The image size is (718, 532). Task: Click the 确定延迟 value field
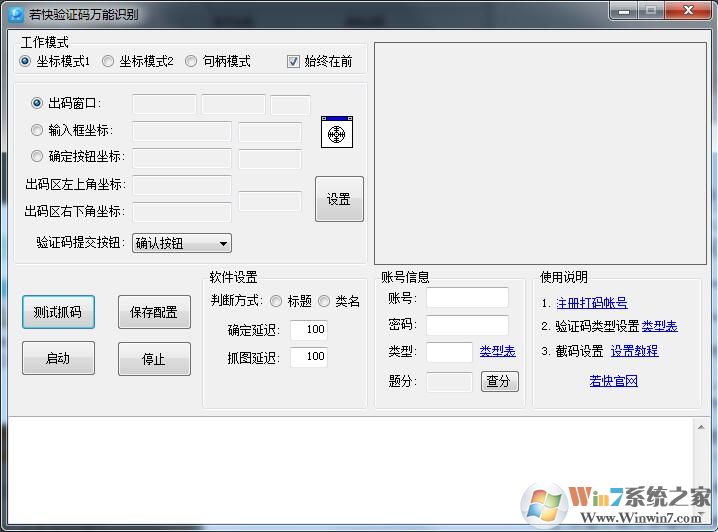(309, 330)
